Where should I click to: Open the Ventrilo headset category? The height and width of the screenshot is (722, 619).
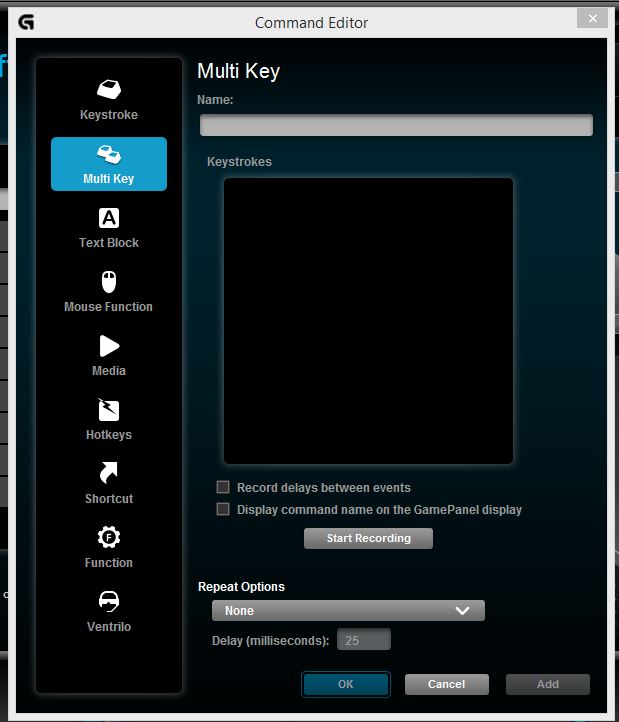(x=109, y=602)
